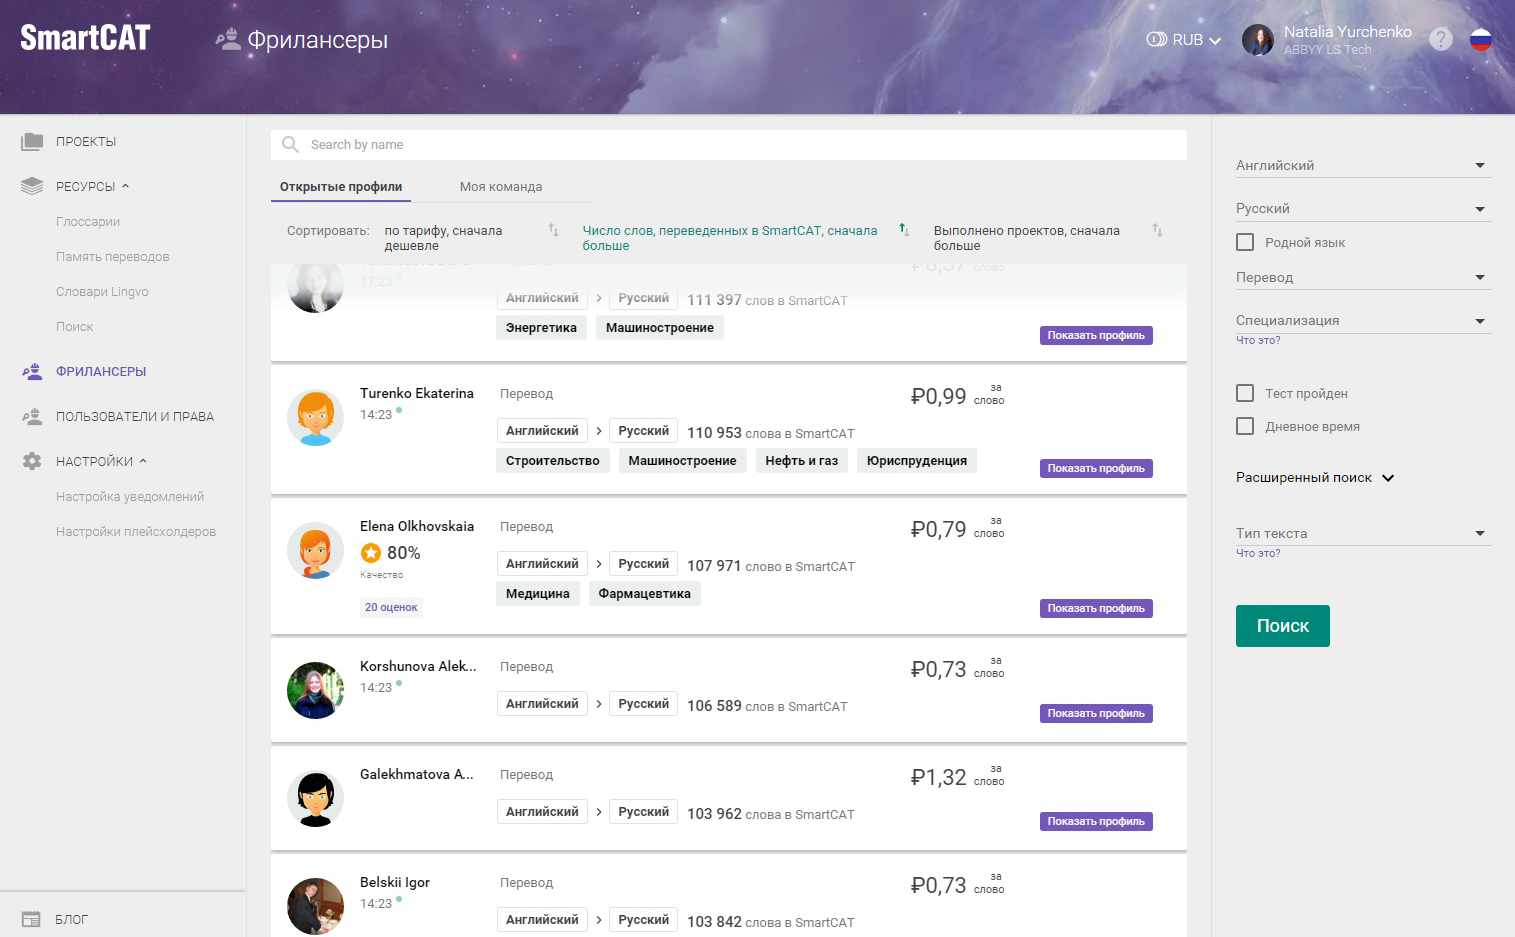This screenshot has width=1515, height=937.
Task: Toggle sort arrows for Выполнено проектов
Action: pyautogui.click(x=1157, y=230)
